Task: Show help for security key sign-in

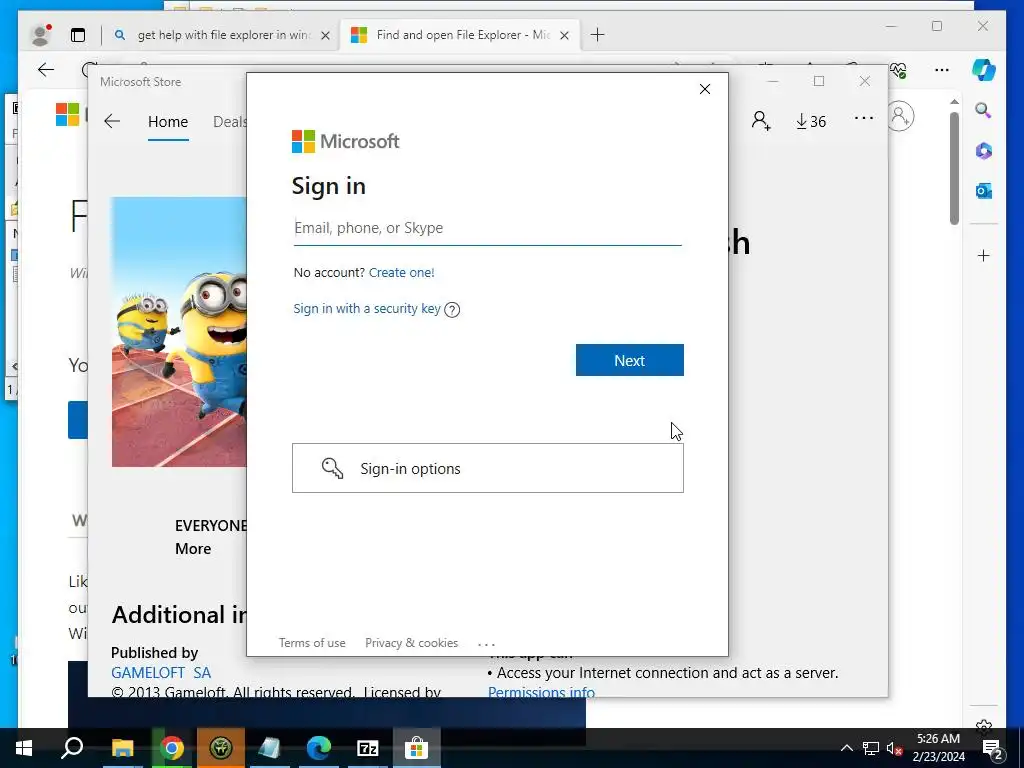Action: (x=452, y=310)
